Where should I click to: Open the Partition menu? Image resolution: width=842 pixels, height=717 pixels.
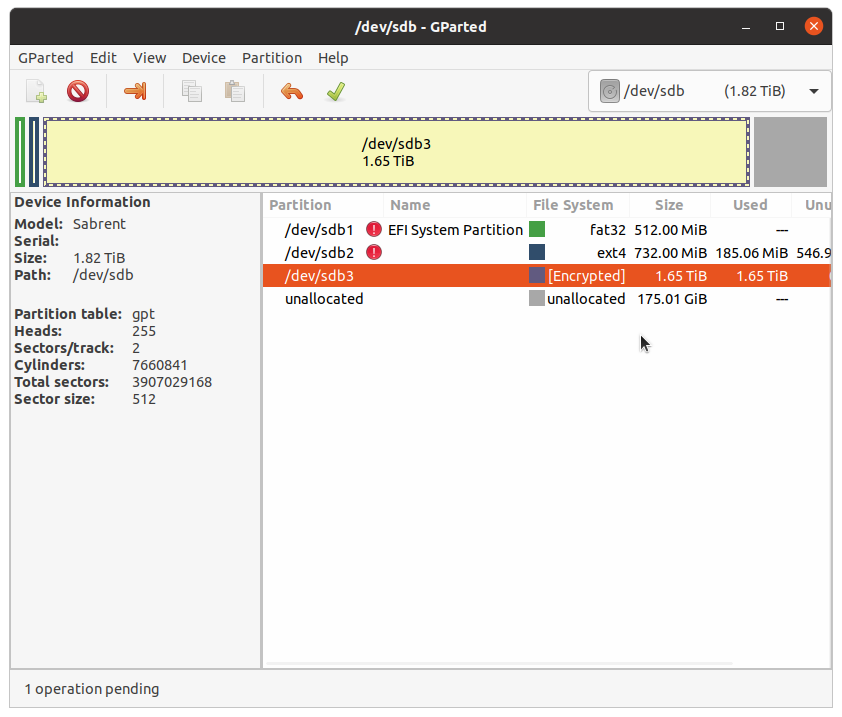point(272,58)
